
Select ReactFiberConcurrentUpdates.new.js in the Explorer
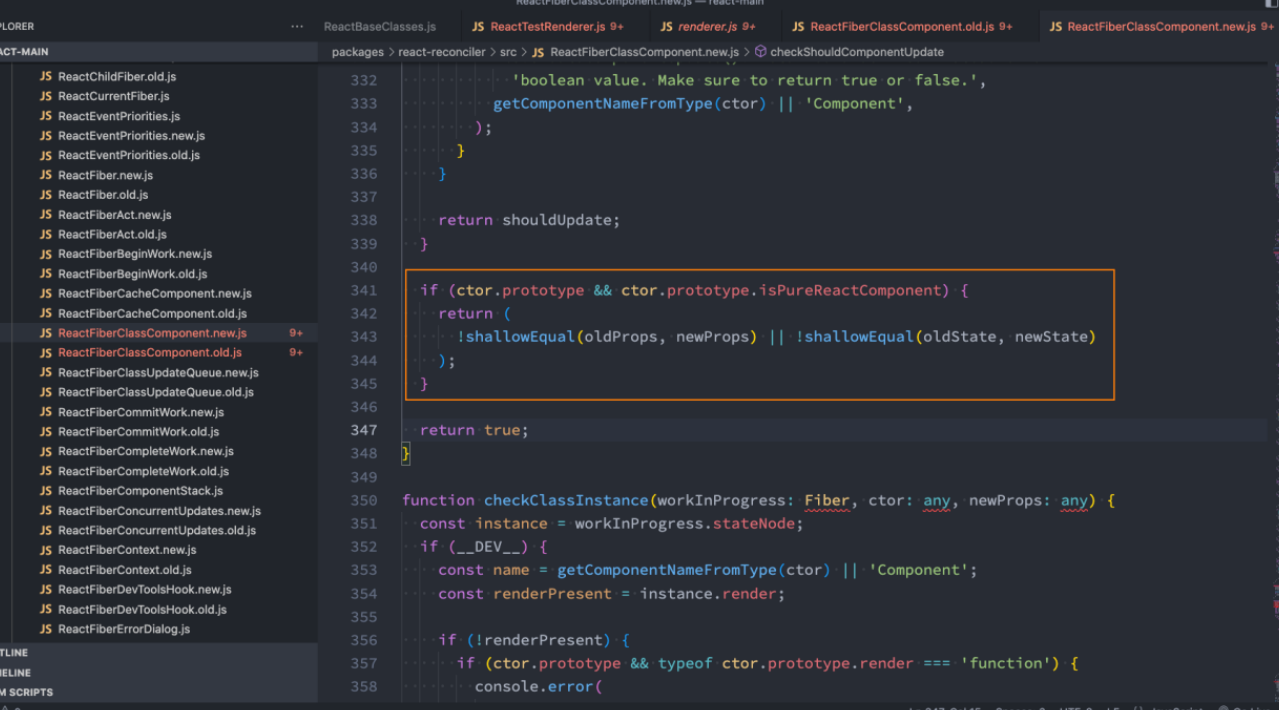tap(159, 511)
